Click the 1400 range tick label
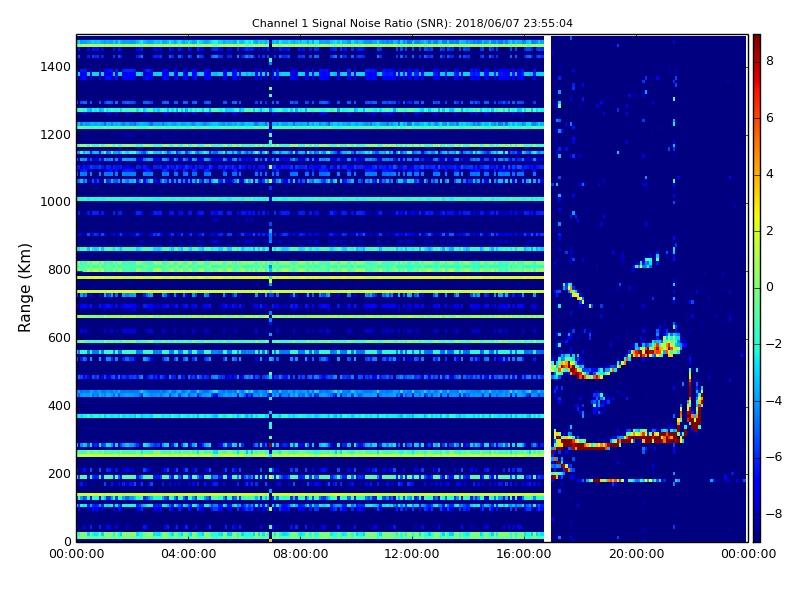The image size is (800, 600). pyautogui.click(x=56, y=67)
